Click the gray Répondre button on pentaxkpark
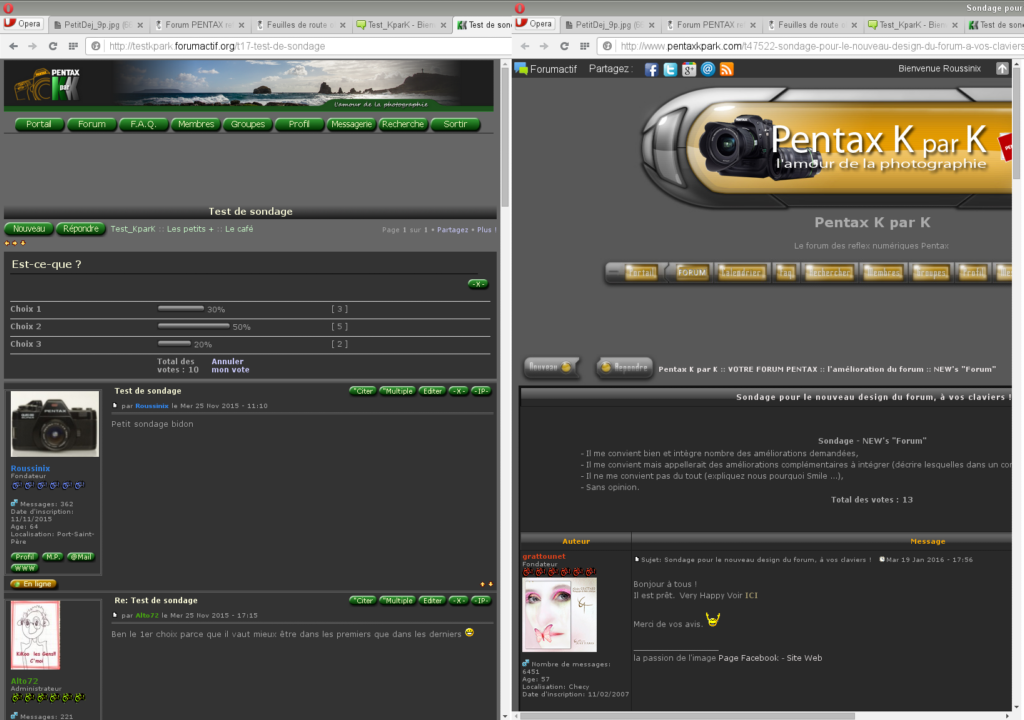This screenshot has height=720, width=1024. (x=625, y=367)
